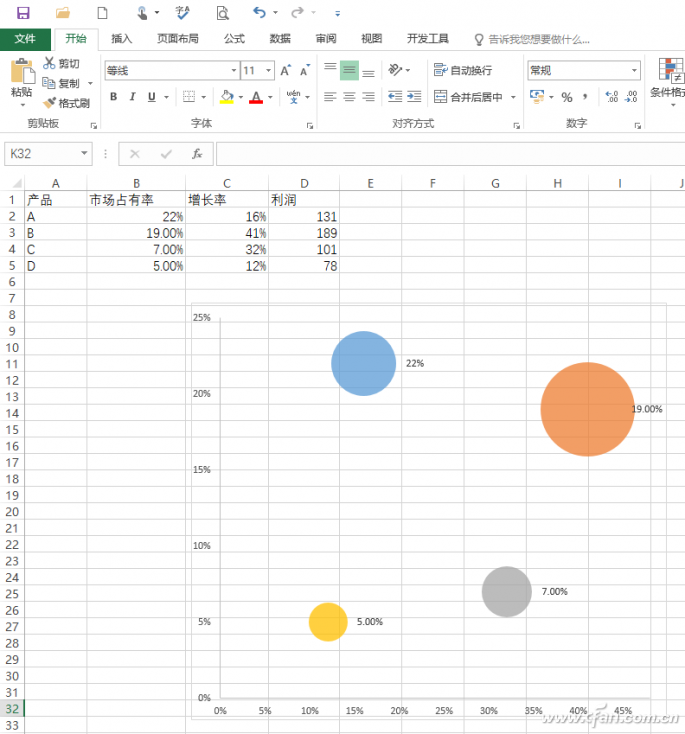The height and width of the screenshot is (734, 685).
Task: Toggle wrap text 自动换行
Action: (463, 70)
